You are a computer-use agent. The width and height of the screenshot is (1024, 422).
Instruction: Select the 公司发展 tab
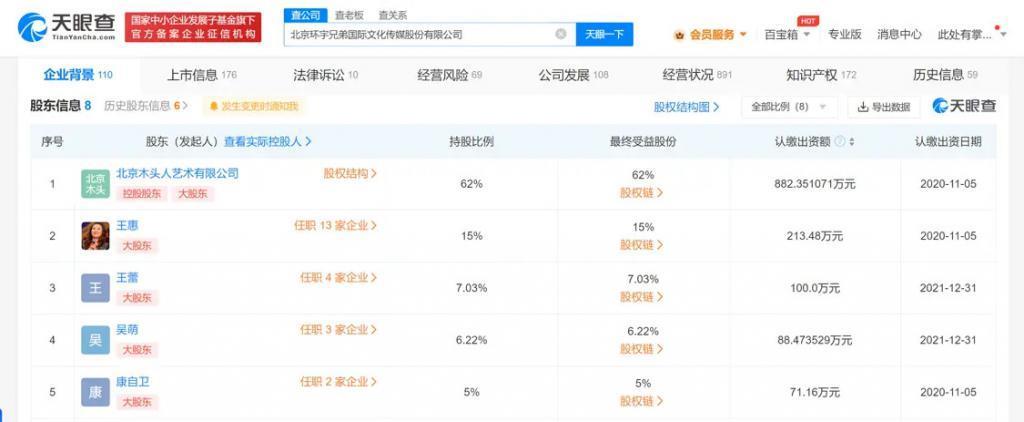[x=573, y=75]
